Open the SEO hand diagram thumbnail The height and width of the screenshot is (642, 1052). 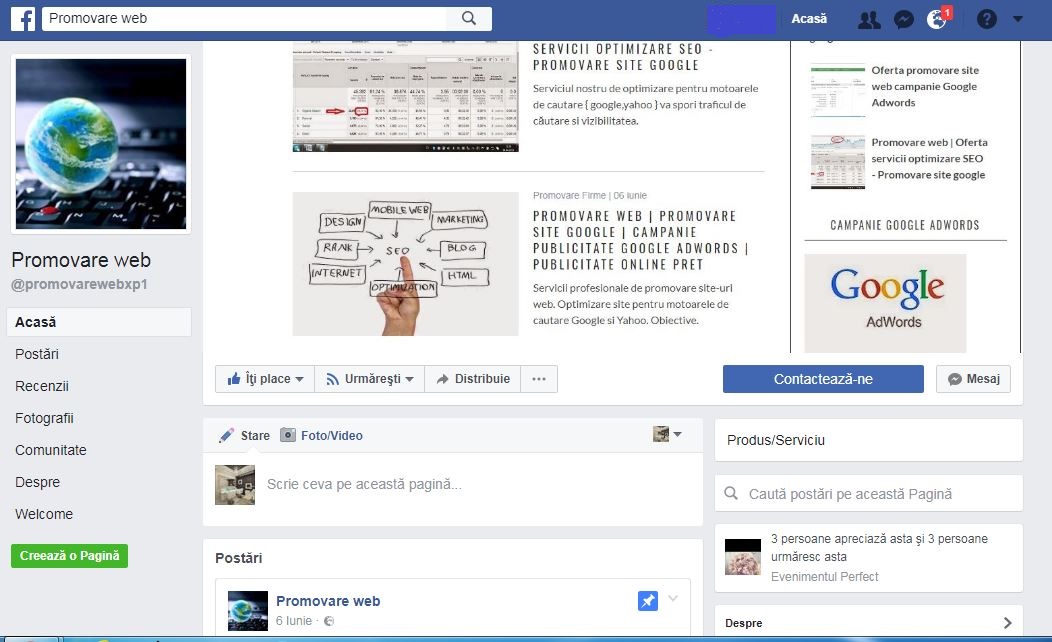coord(405,264)
